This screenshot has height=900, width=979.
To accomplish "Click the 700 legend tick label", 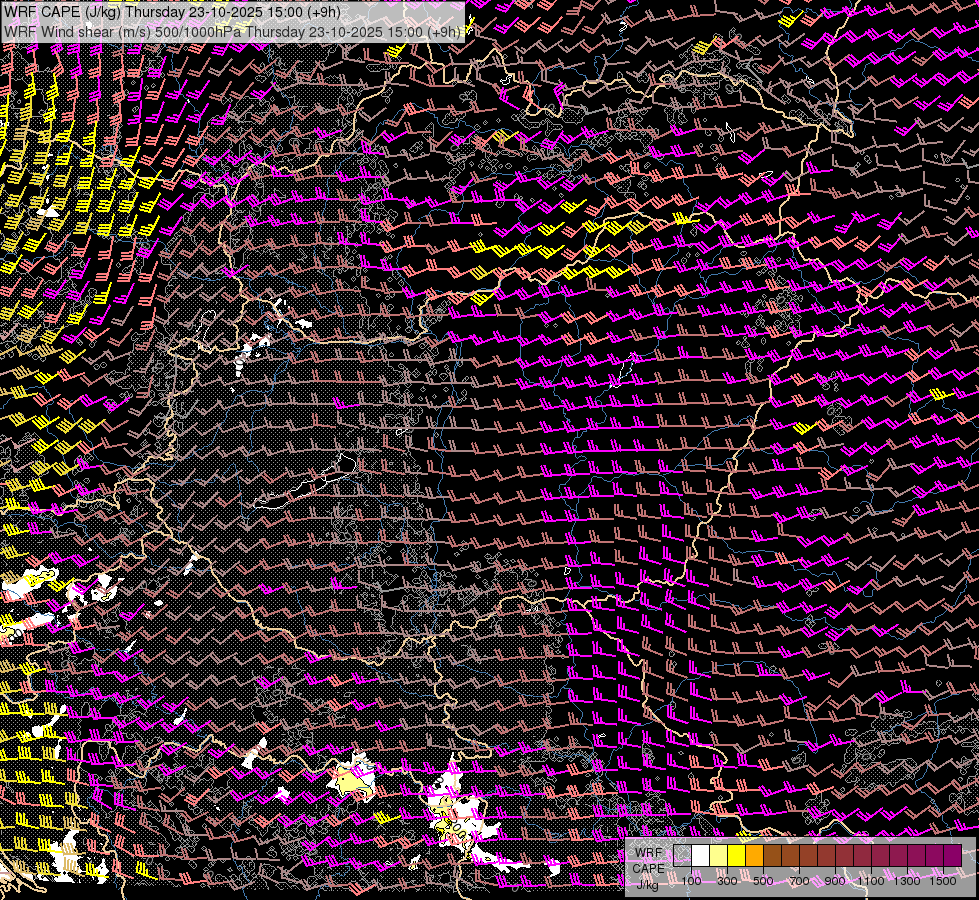I will coord(799,881).
